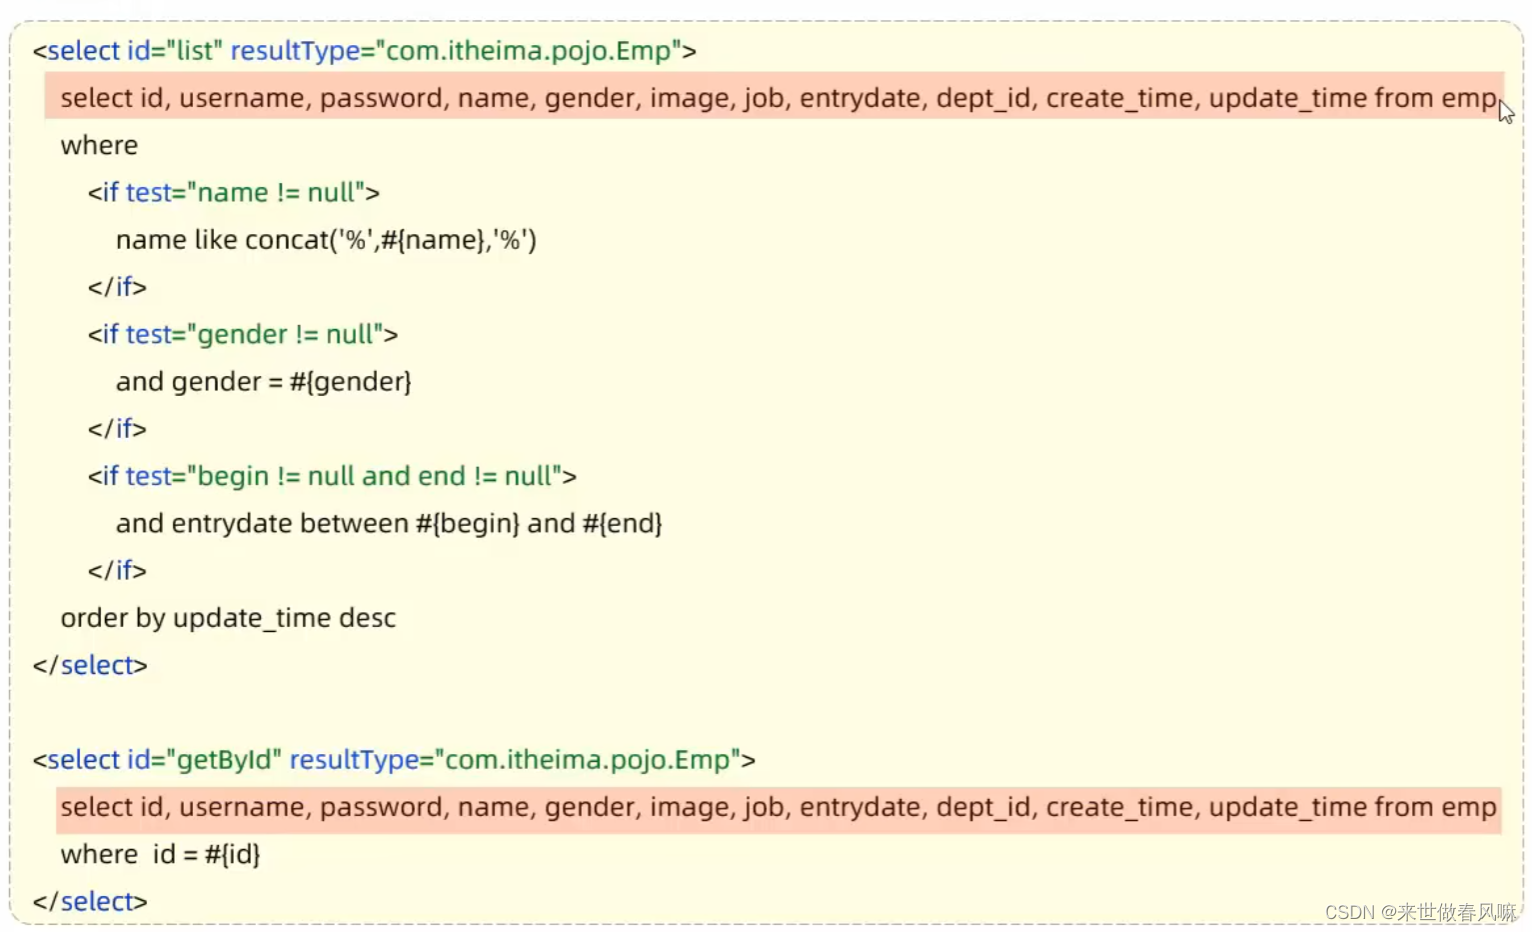
Task: Click the line "and gender = #{gender}"
Action: [263, 381]
